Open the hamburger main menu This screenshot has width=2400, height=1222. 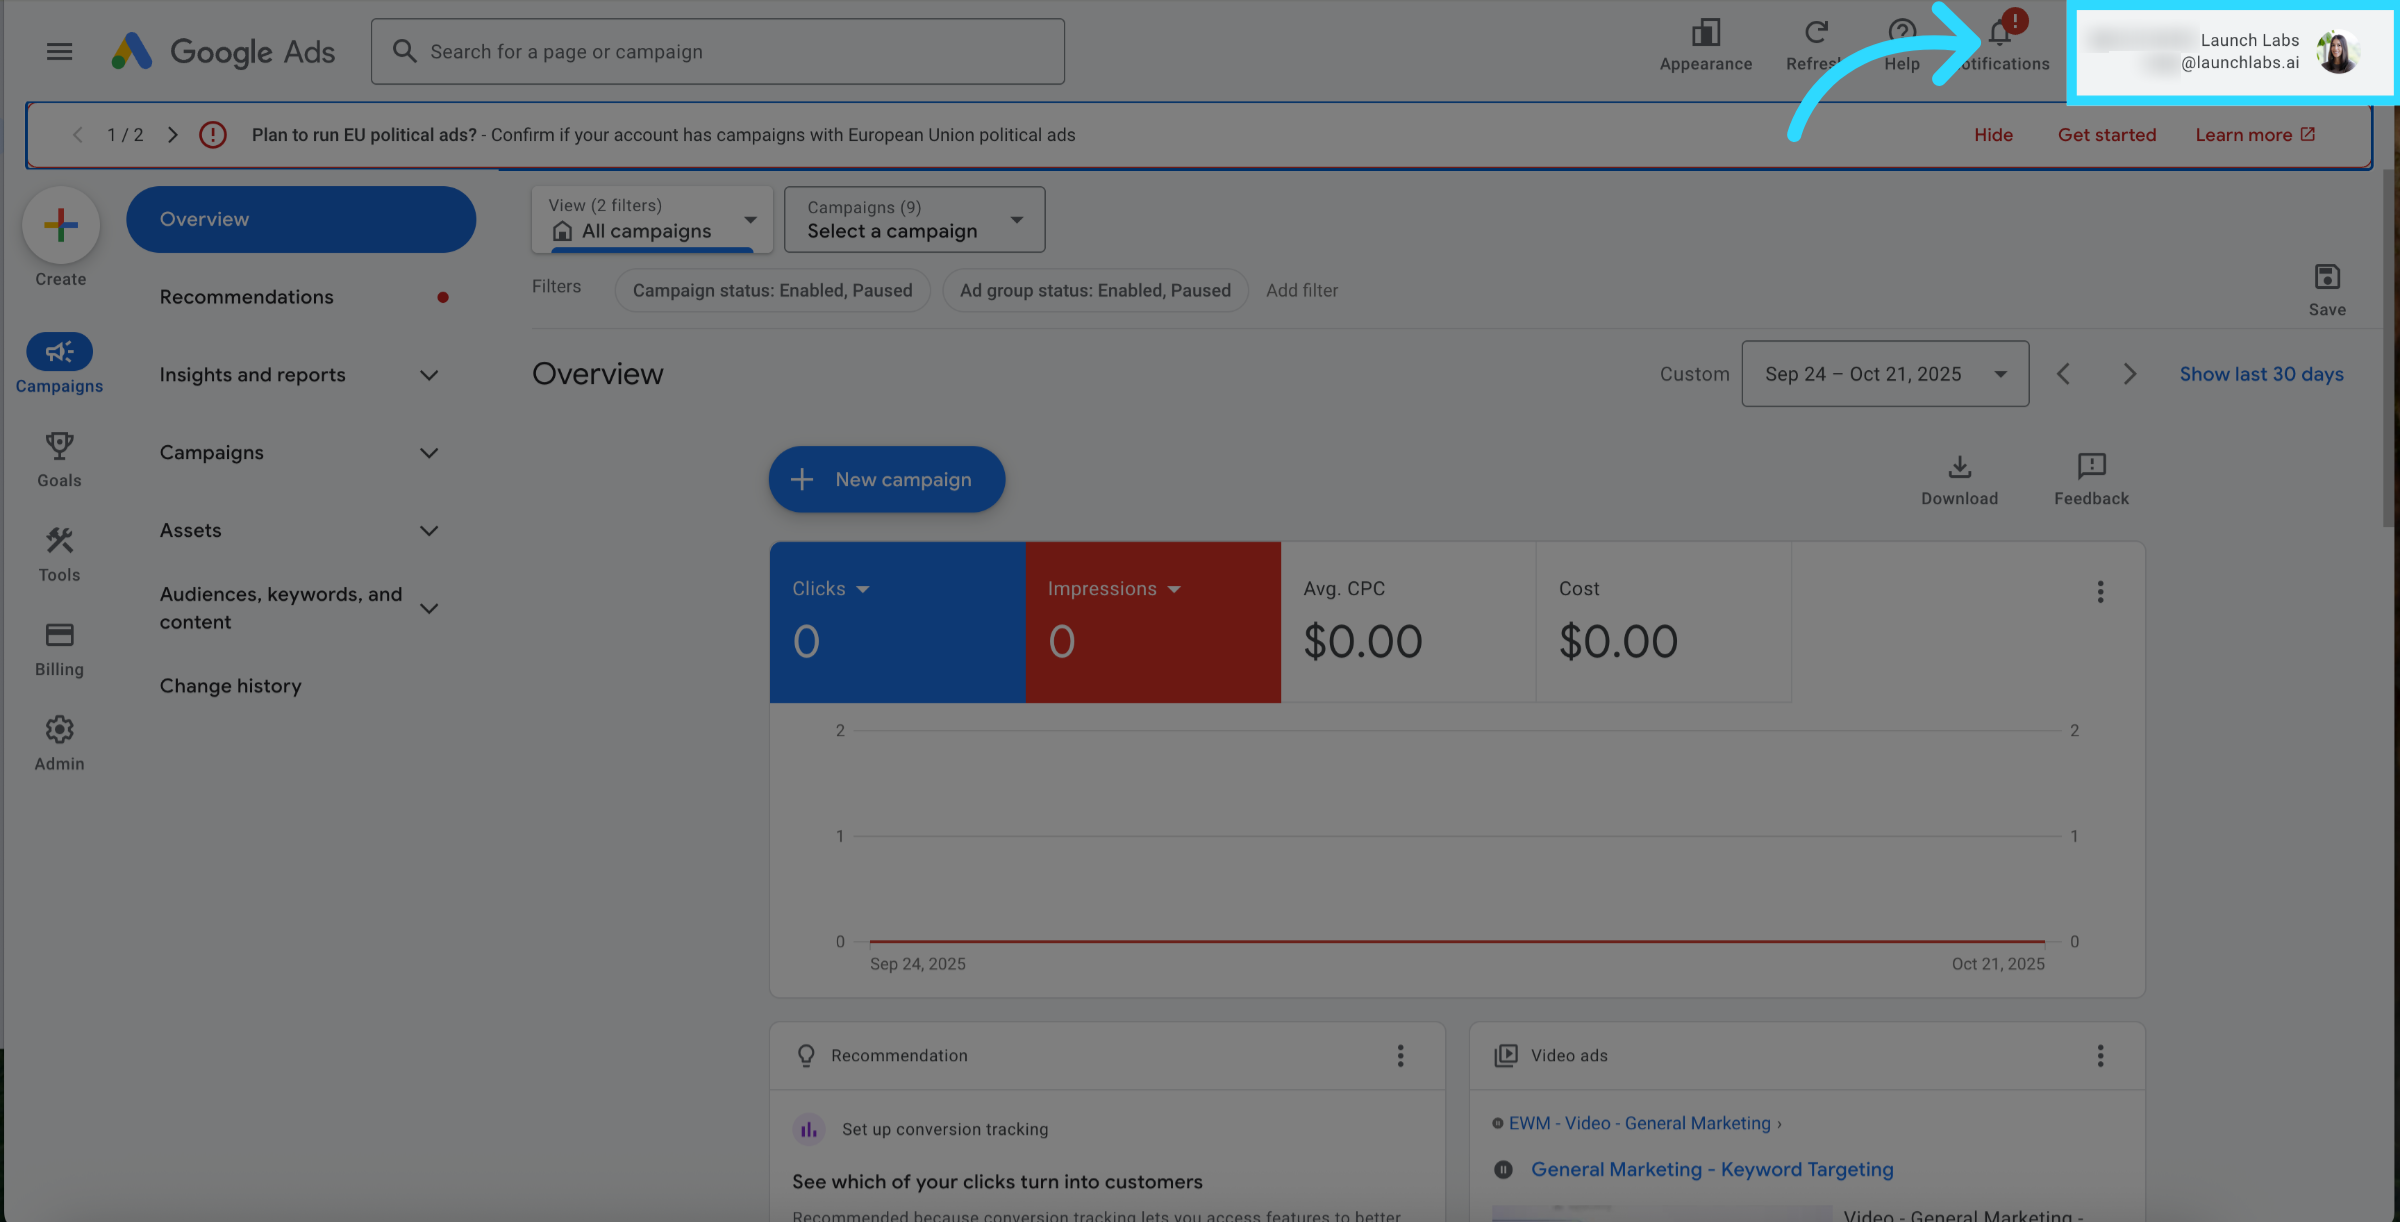(59, 51)
